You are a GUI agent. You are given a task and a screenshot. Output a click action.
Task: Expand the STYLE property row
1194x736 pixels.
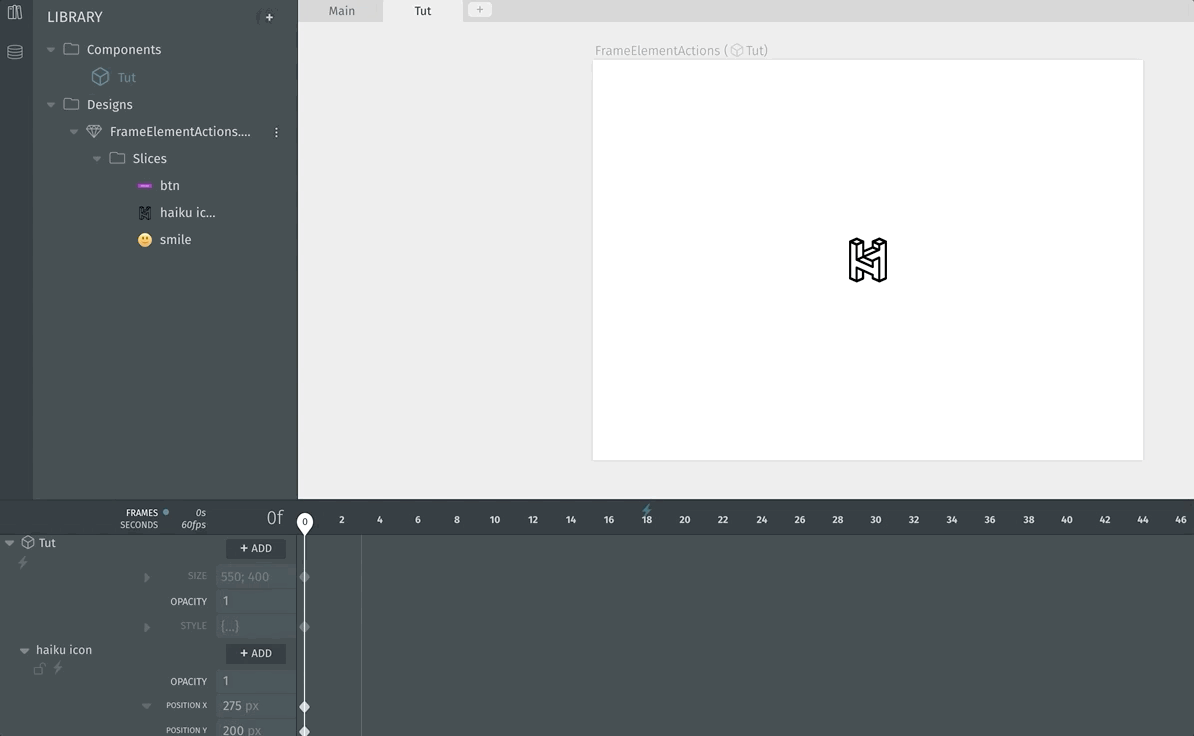(147, 627)
